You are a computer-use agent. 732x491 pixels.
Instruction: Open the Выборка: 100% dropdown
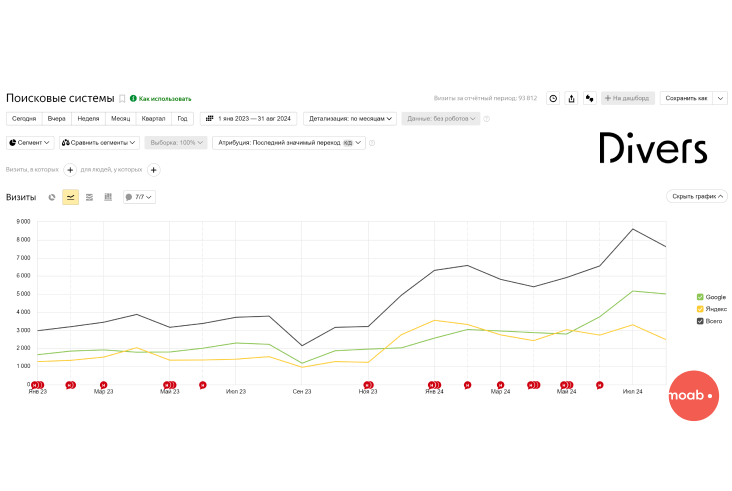pos(176,142)
